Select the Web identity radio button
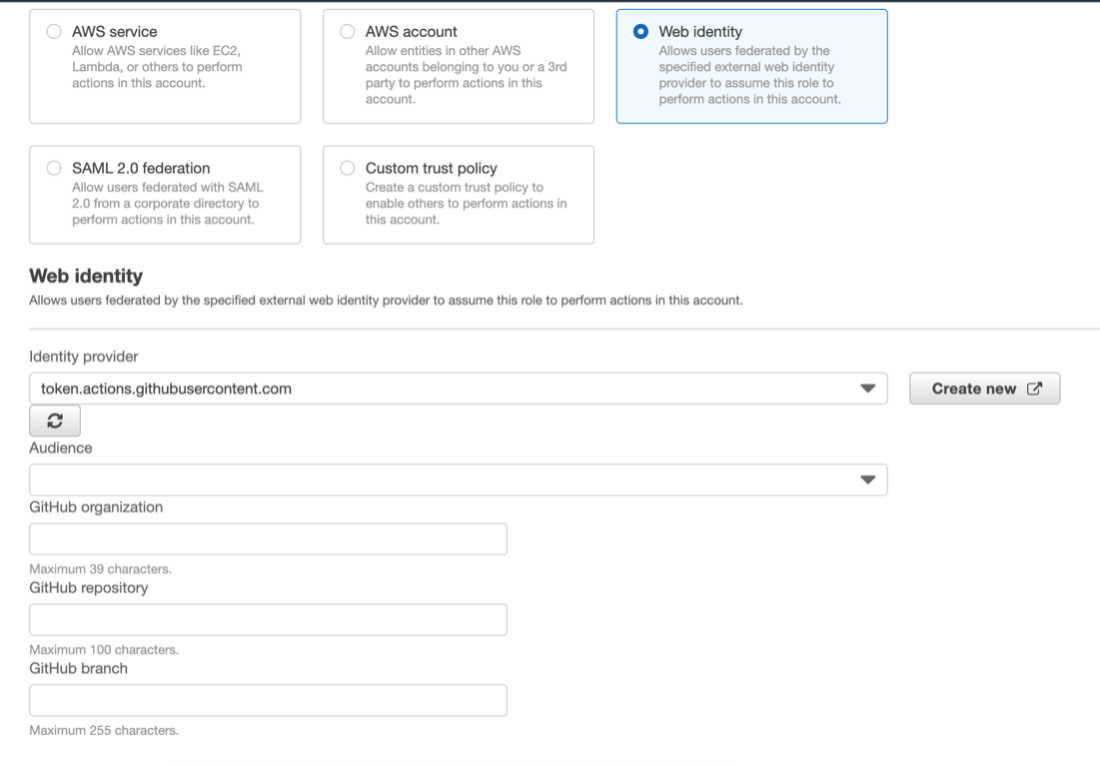Screen dimensions: 1100x766 click(x=640, y=32)
